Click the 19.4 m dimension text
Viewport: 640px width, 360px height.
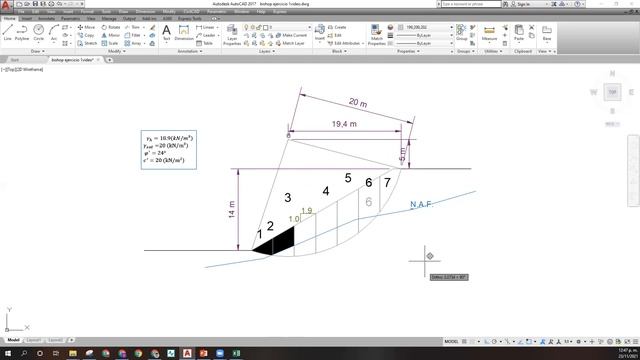(344, 124)
